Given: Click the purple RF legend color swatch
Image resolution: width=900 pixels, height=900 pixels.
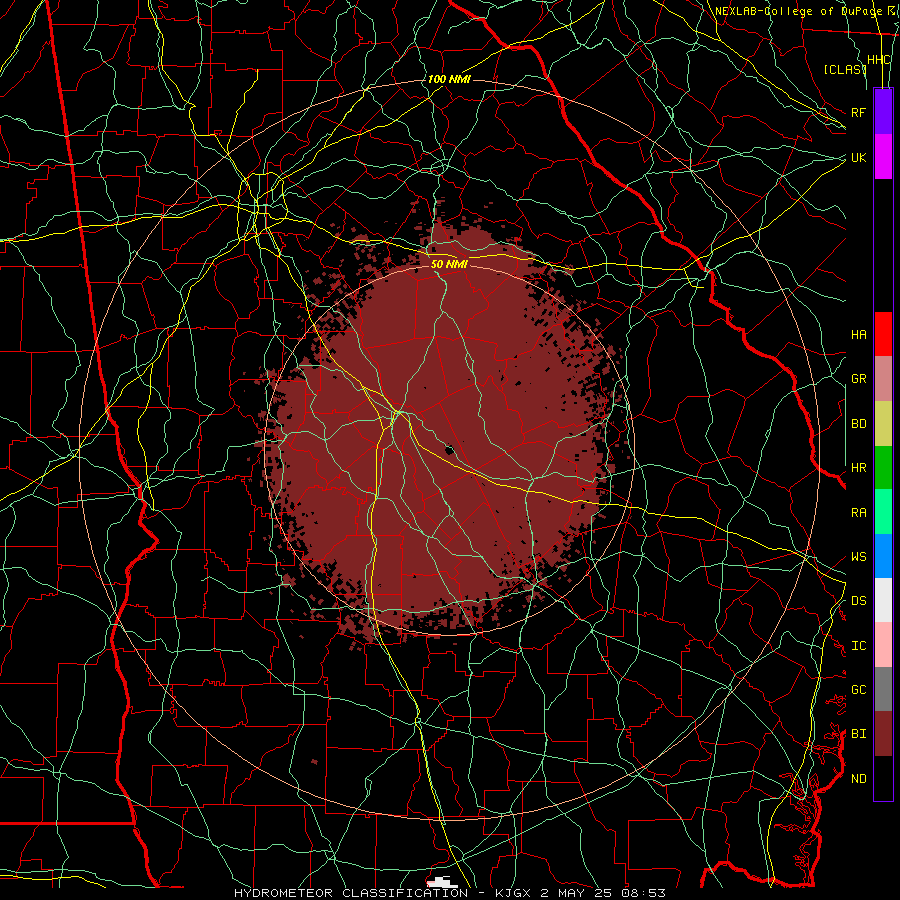Looking at the screenshot, I should pyautogui.click(x=883, y=112).
